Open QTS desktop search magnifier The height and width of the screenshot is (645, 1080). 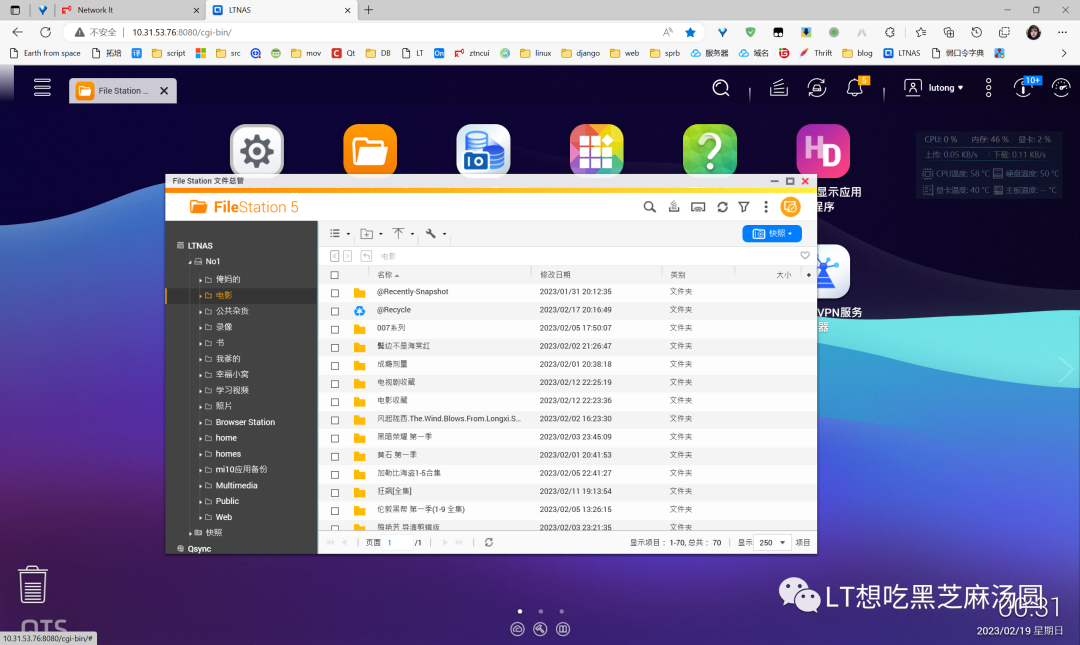(720, 88)
